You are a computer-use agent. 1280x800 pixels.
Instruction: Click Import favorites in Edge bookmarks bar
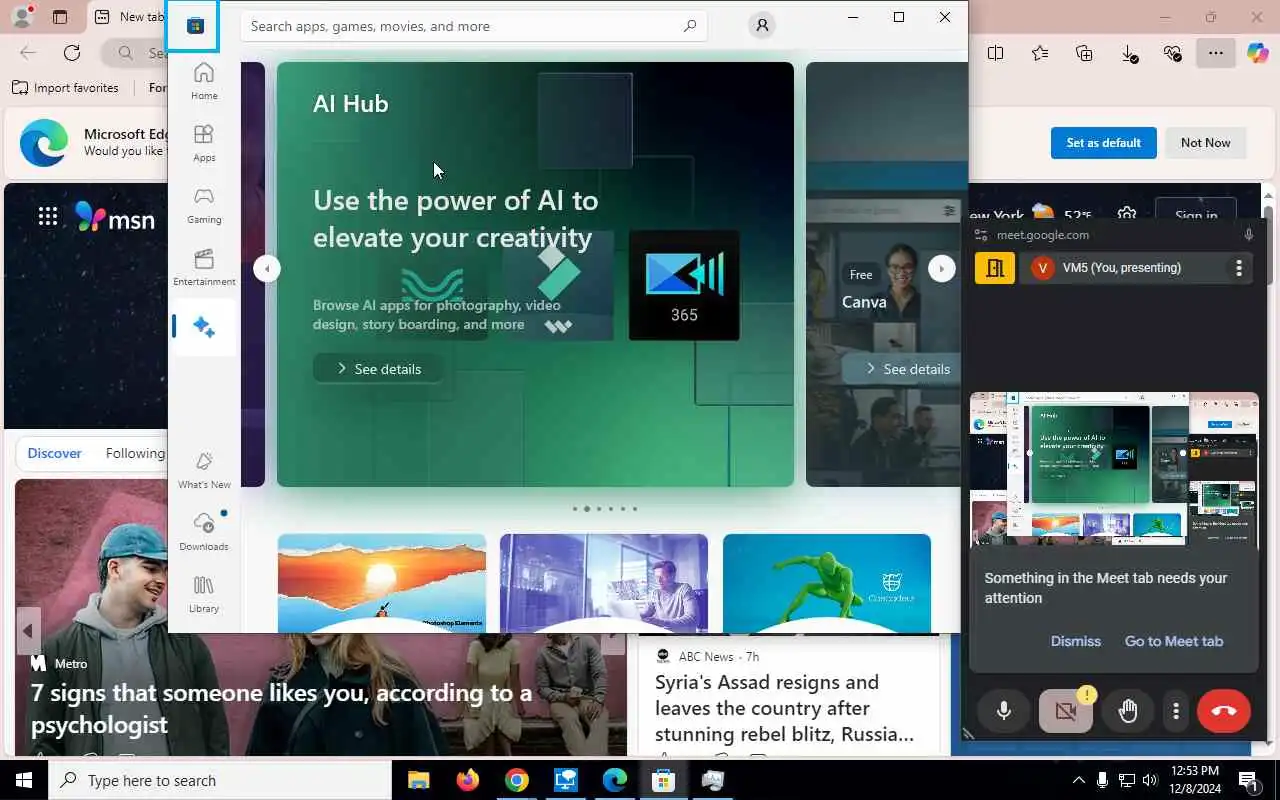65,87
